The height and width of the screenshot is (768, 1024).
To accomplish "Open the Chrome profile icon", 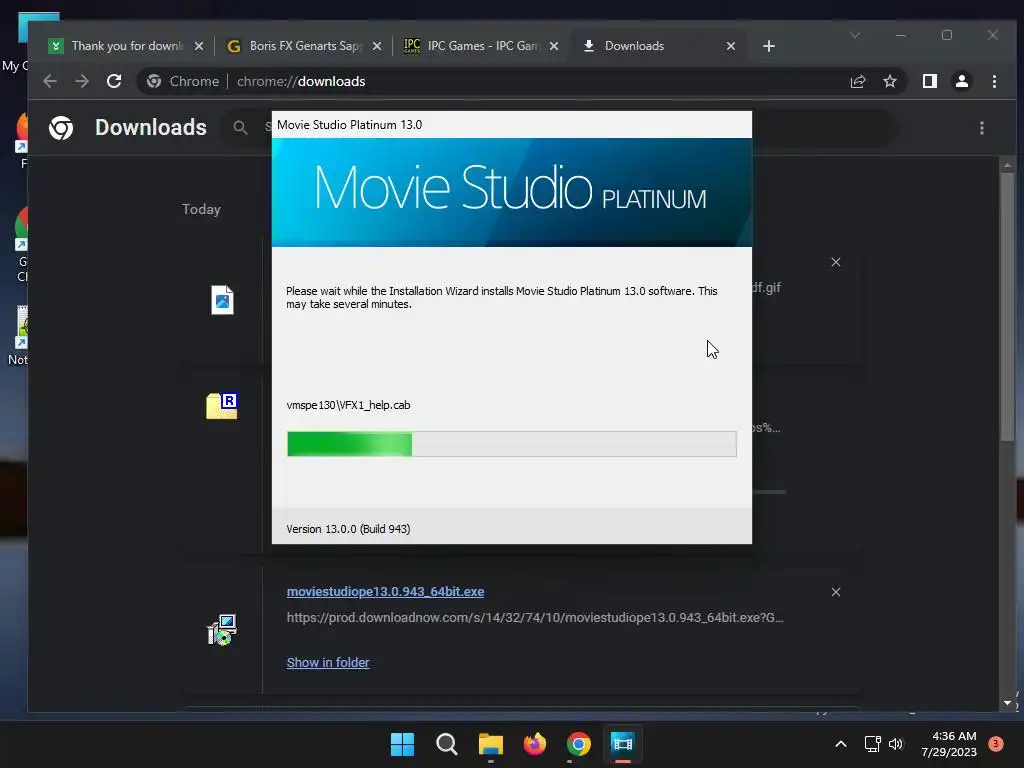I will pos(961,81).
